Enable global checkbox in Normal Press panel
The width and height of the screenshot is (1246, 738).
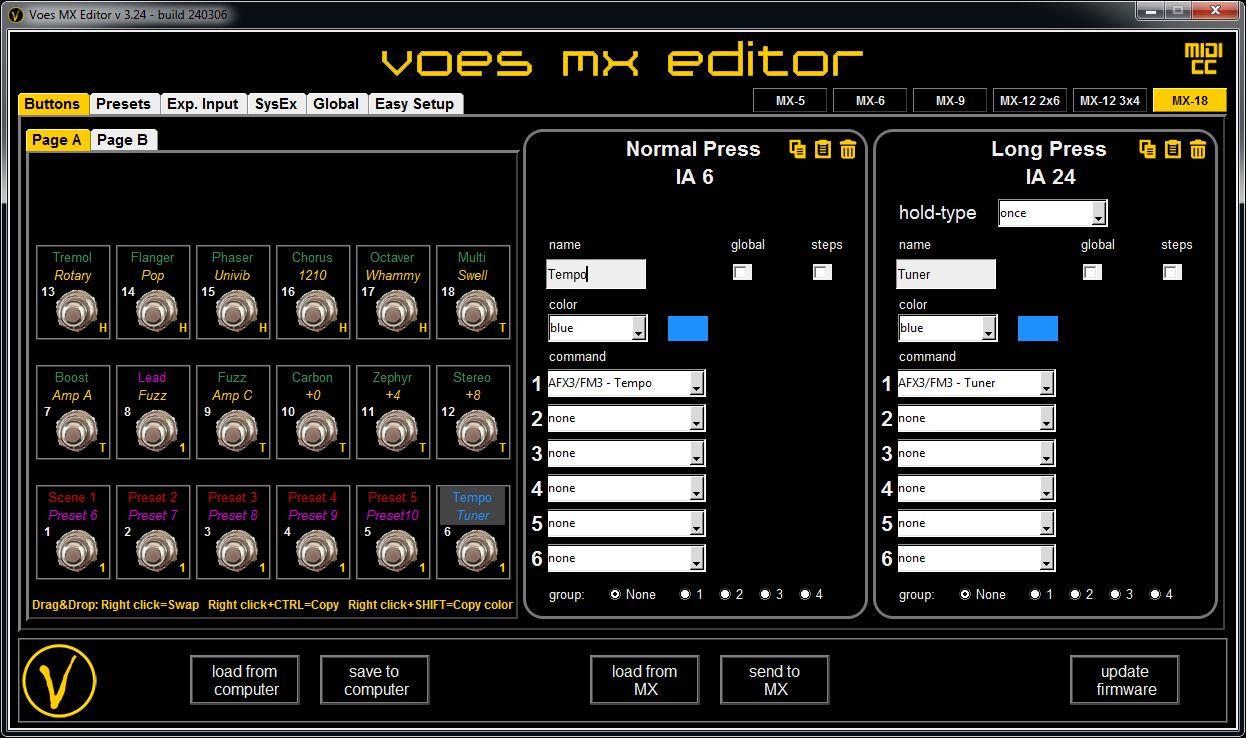[742, 272]
